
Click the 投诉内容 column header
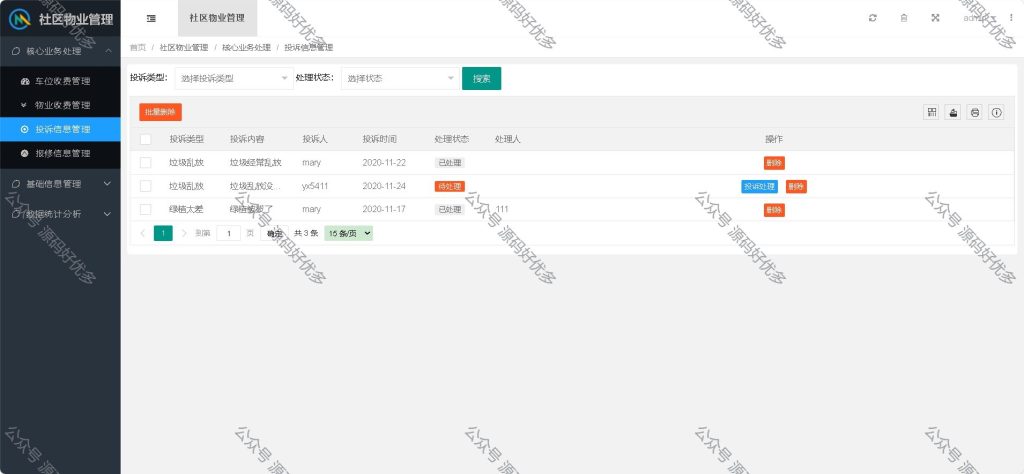coord(247,139)
